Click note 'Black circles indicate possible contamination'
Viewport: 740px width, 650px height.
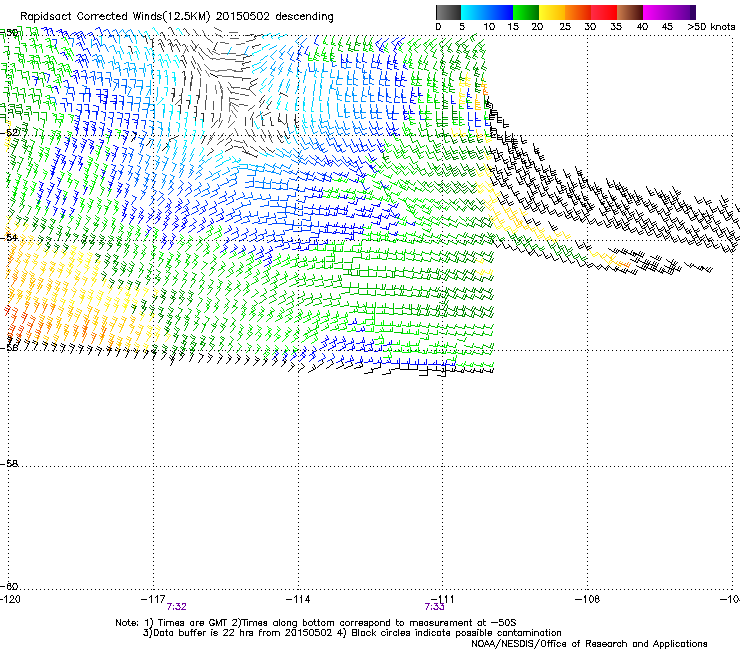(x=456, y=633)
